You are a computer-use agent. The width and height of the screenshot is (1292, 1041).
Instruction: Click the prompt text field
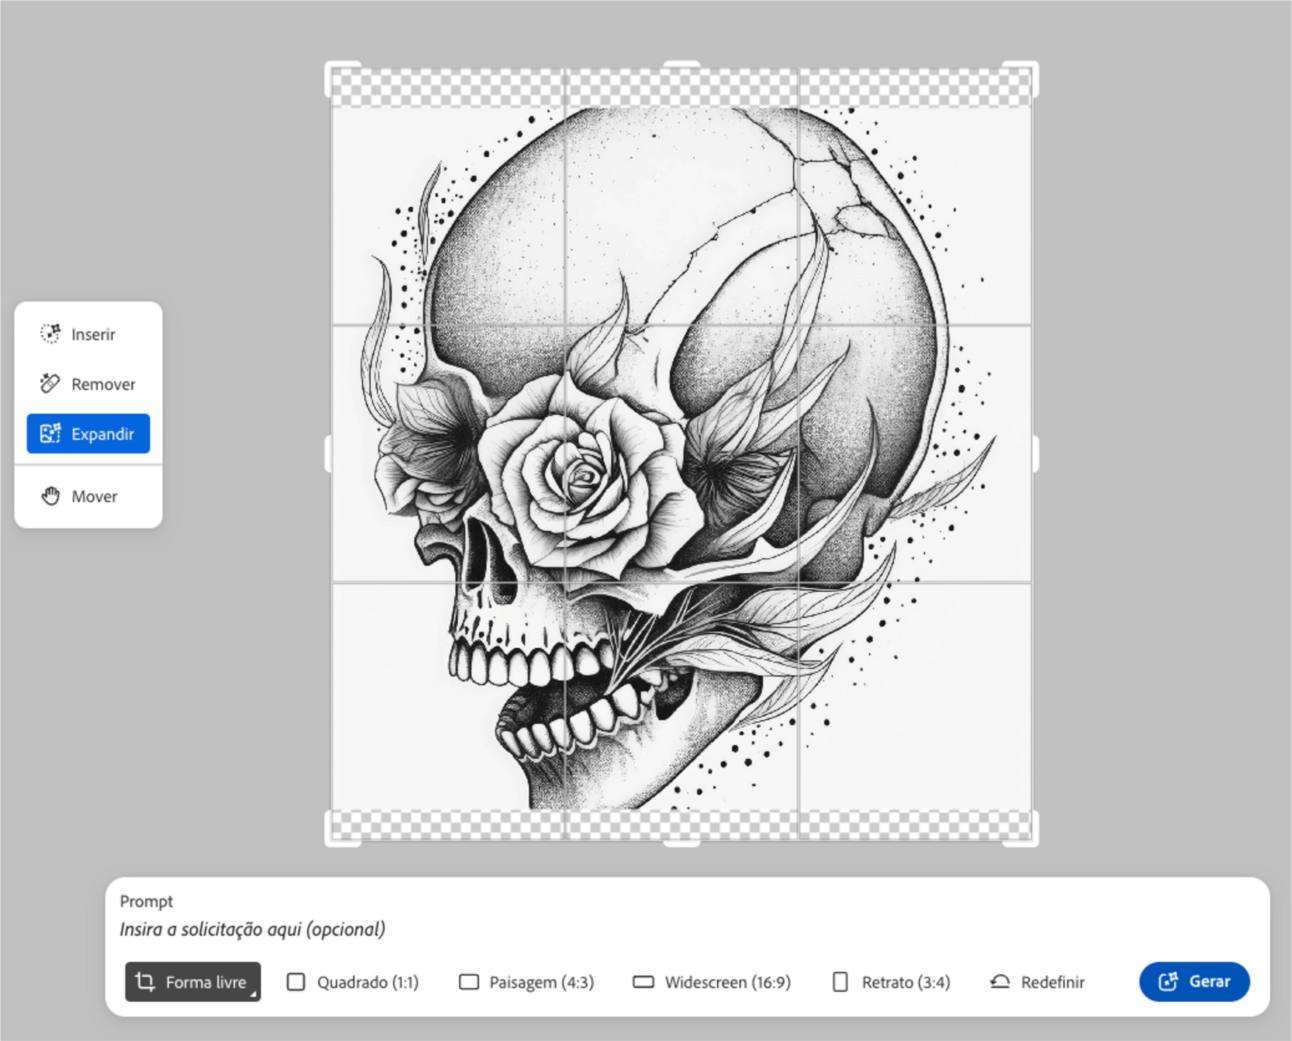[x=687, y=929]
